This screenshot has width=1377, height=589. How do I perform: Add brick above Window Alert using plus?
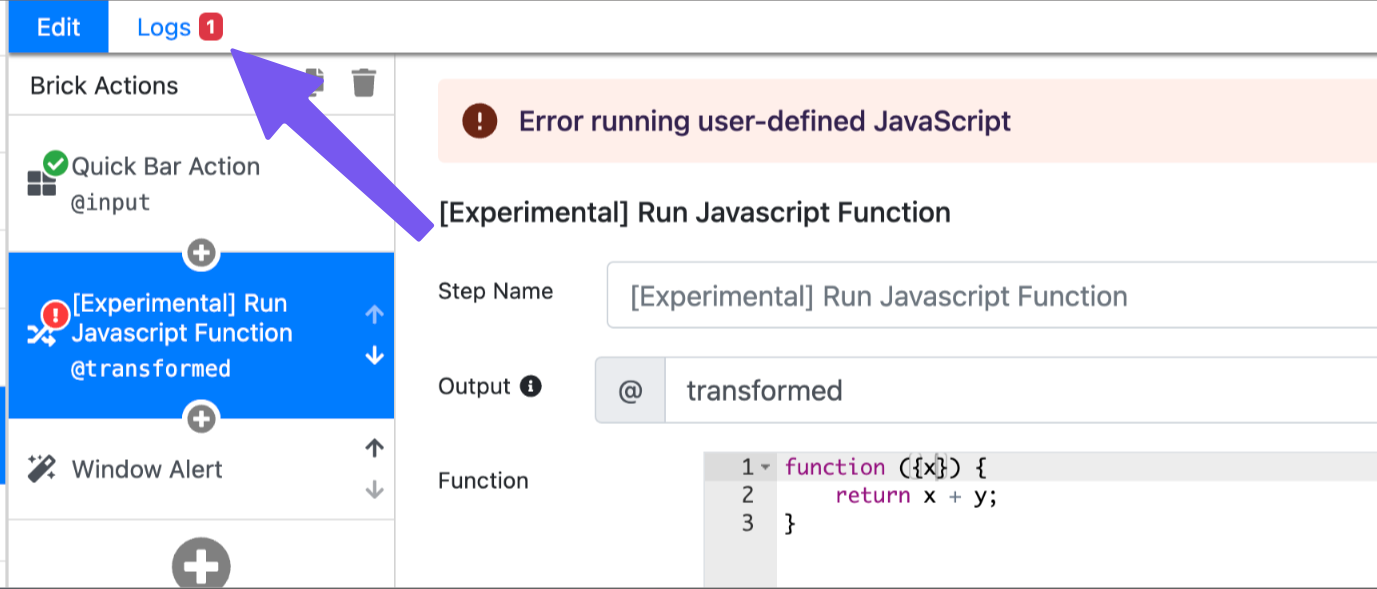coord(201,418)
